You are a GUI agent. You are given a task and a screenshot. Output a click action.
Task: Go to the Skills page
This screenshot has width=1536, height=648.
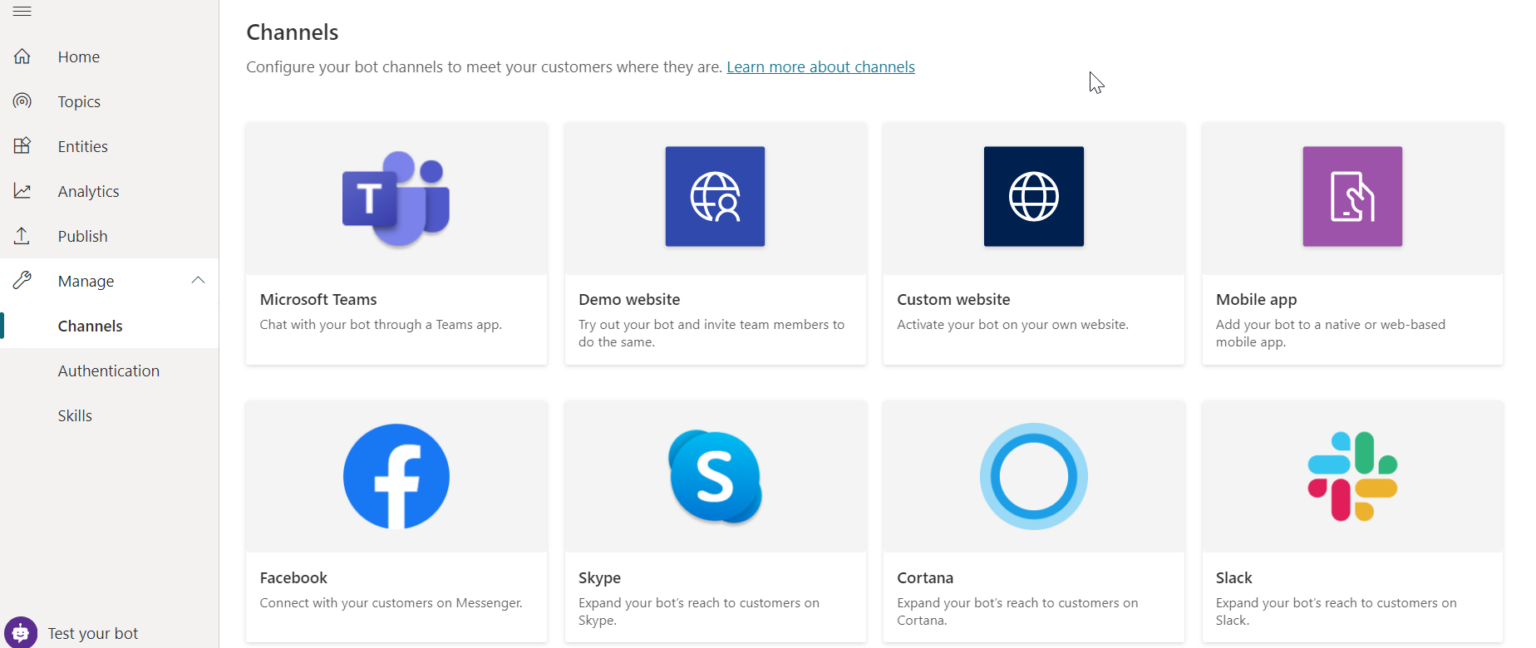point(75,415)
